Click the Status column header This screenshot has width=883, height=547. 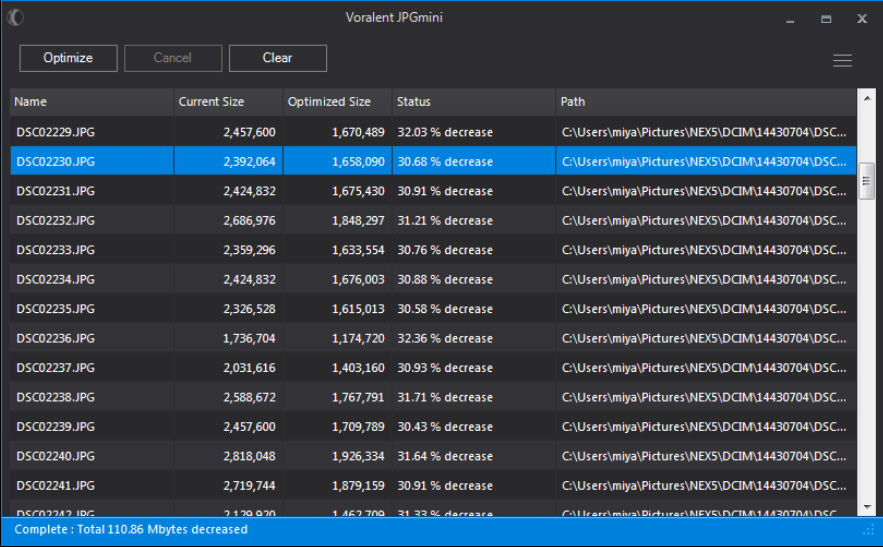point(474,102)
